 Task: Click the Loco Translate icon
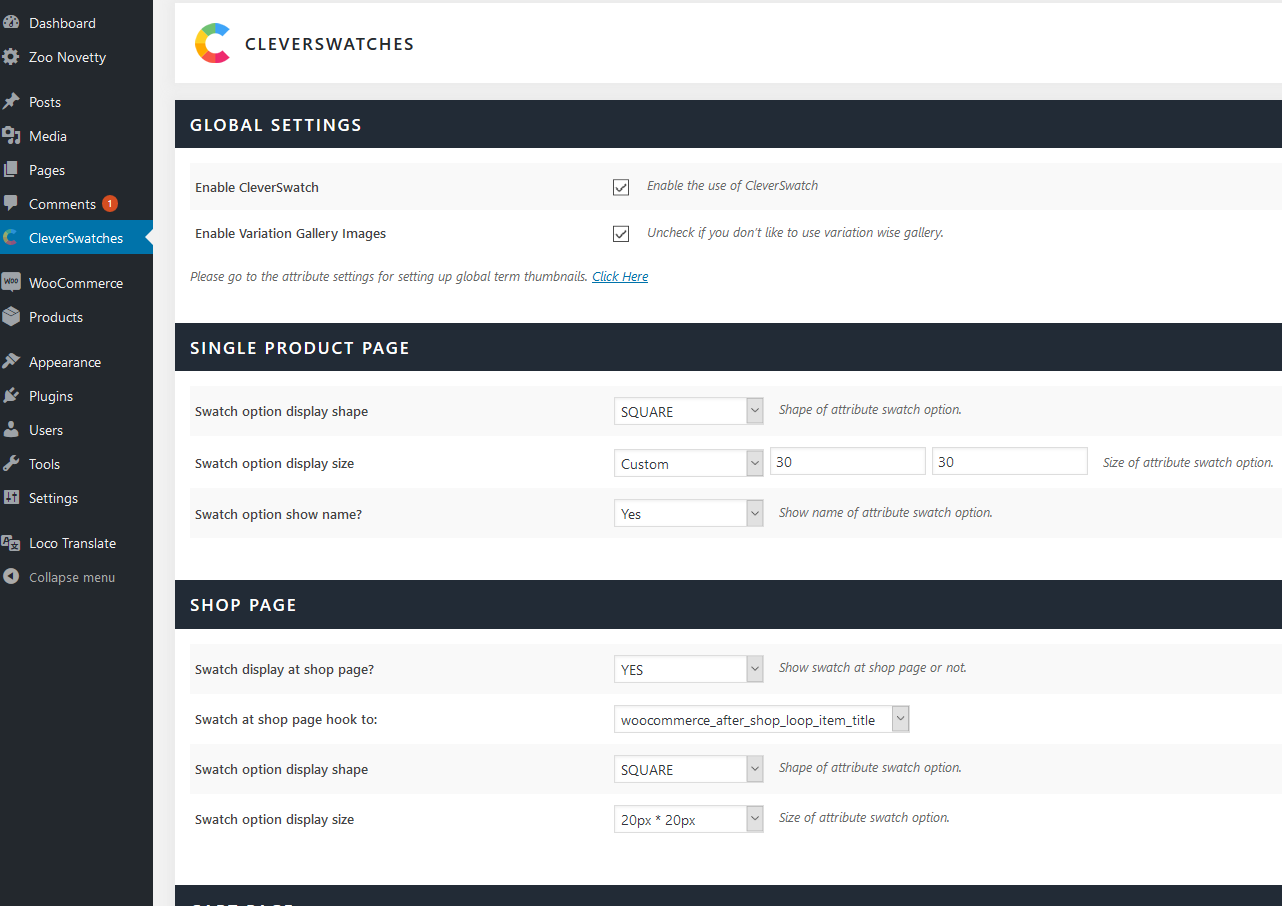coord(11,543)
